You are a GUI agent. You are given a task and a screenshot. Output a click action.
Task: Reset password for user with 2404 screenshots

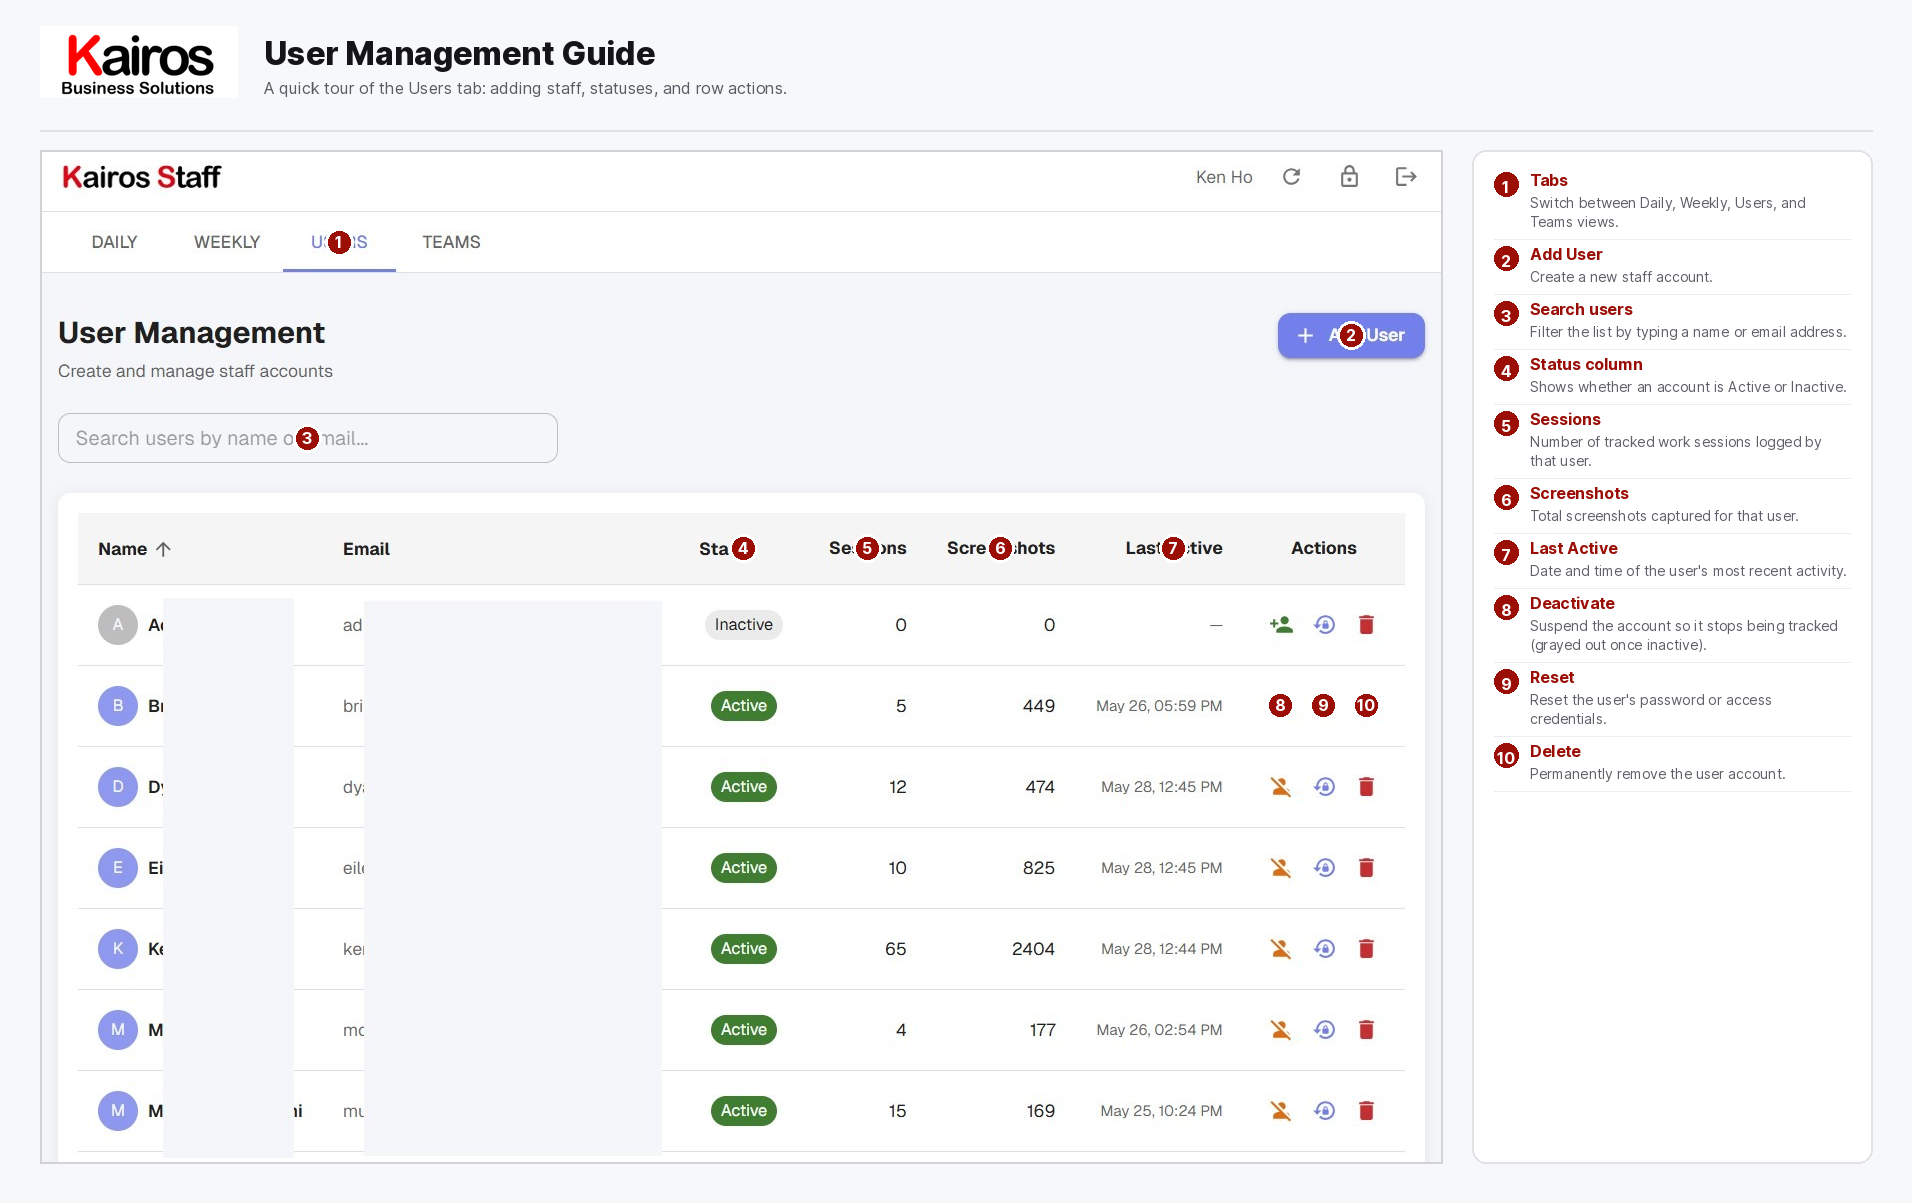coord(1324,949)
